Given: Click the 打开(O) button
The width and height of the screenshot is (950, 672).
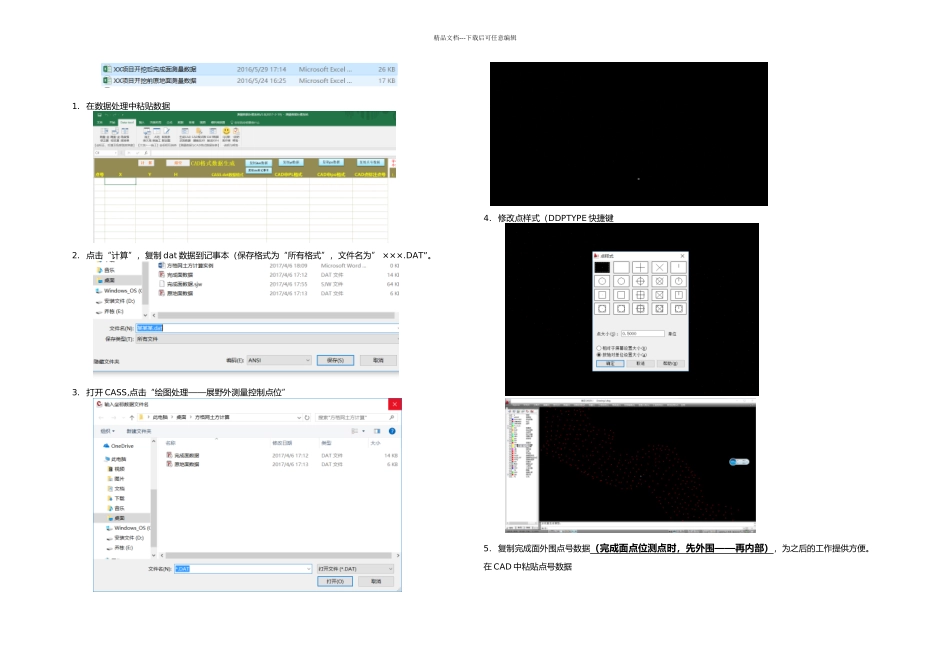Looking at the screenshot, I should 335,581.
